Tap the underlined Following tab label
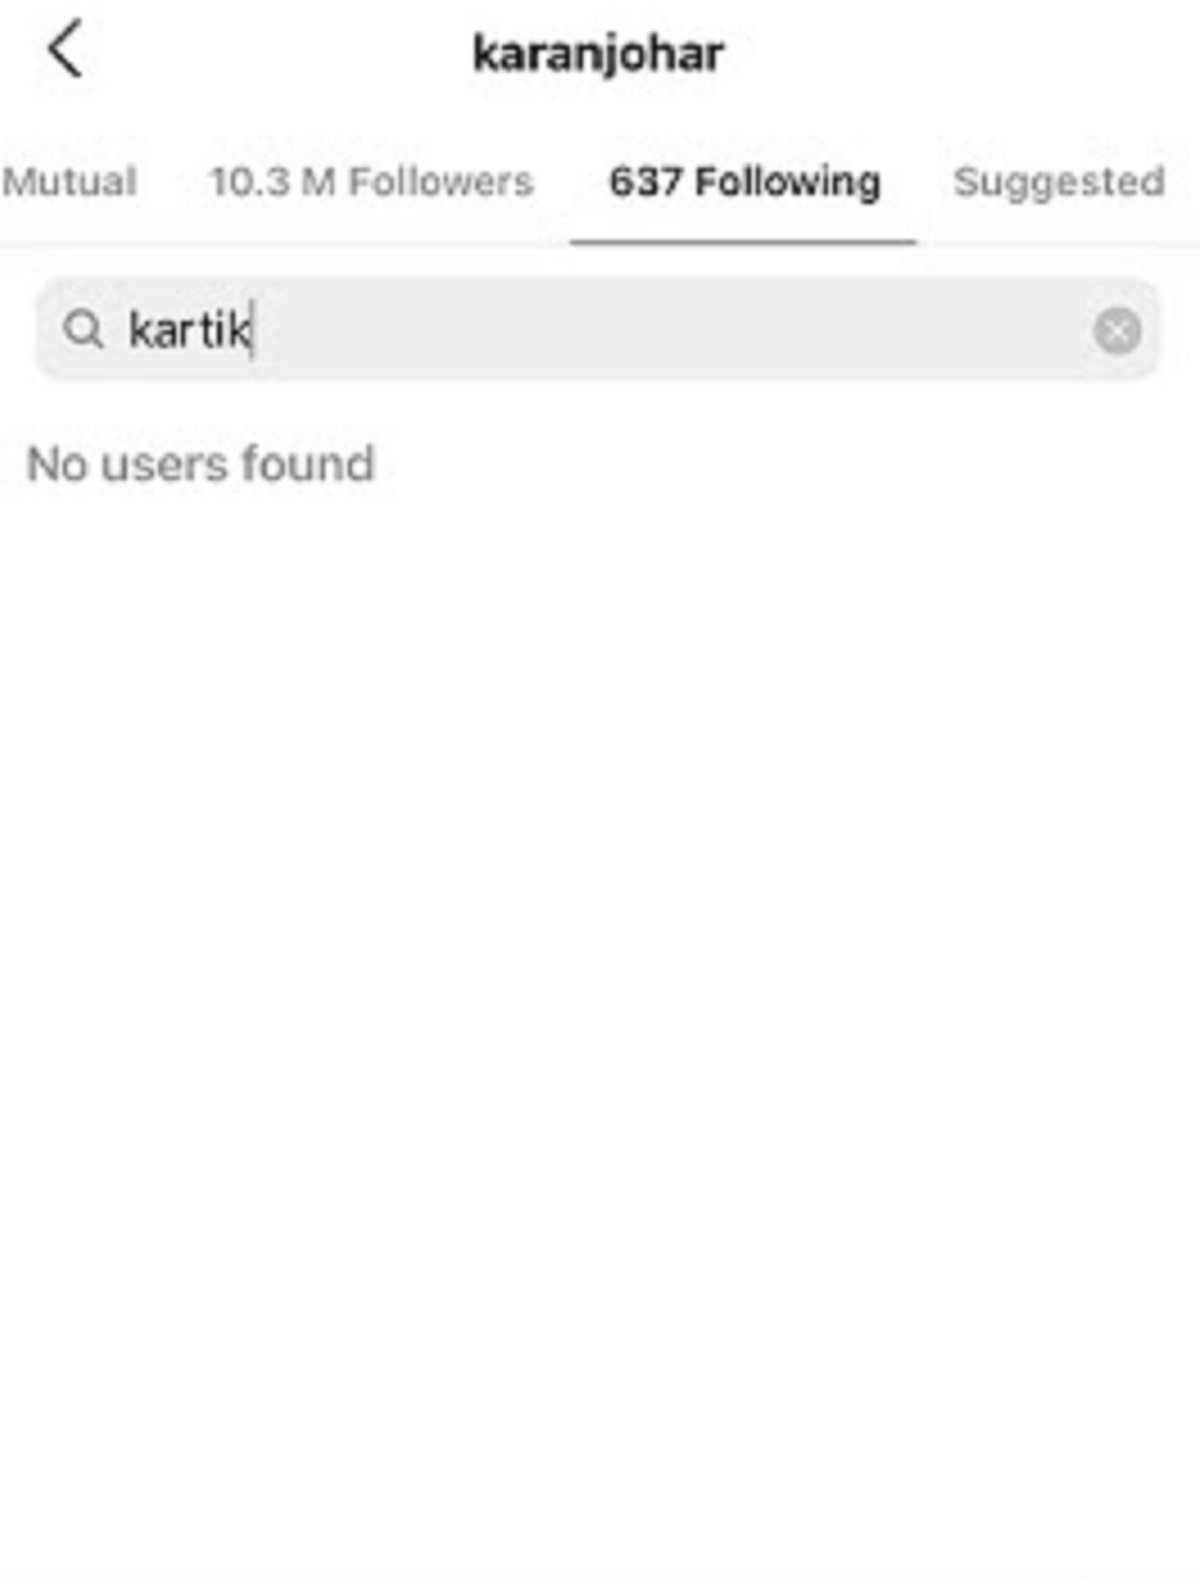Image resolution: width=1200 pixels, height=1579 pixels. coord(745,182)
